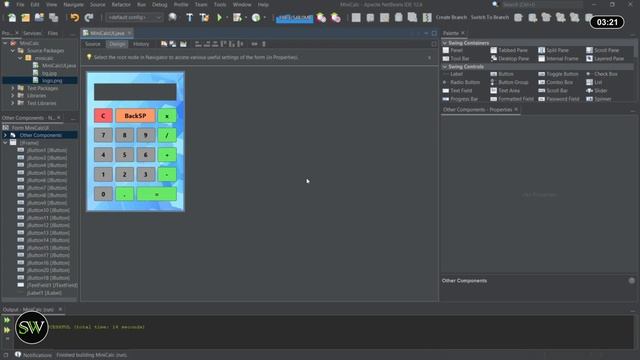Pick the Check Box palette item
Image resolution: width=640 pixels, height=360 pixels.
(x=602, y=74)
